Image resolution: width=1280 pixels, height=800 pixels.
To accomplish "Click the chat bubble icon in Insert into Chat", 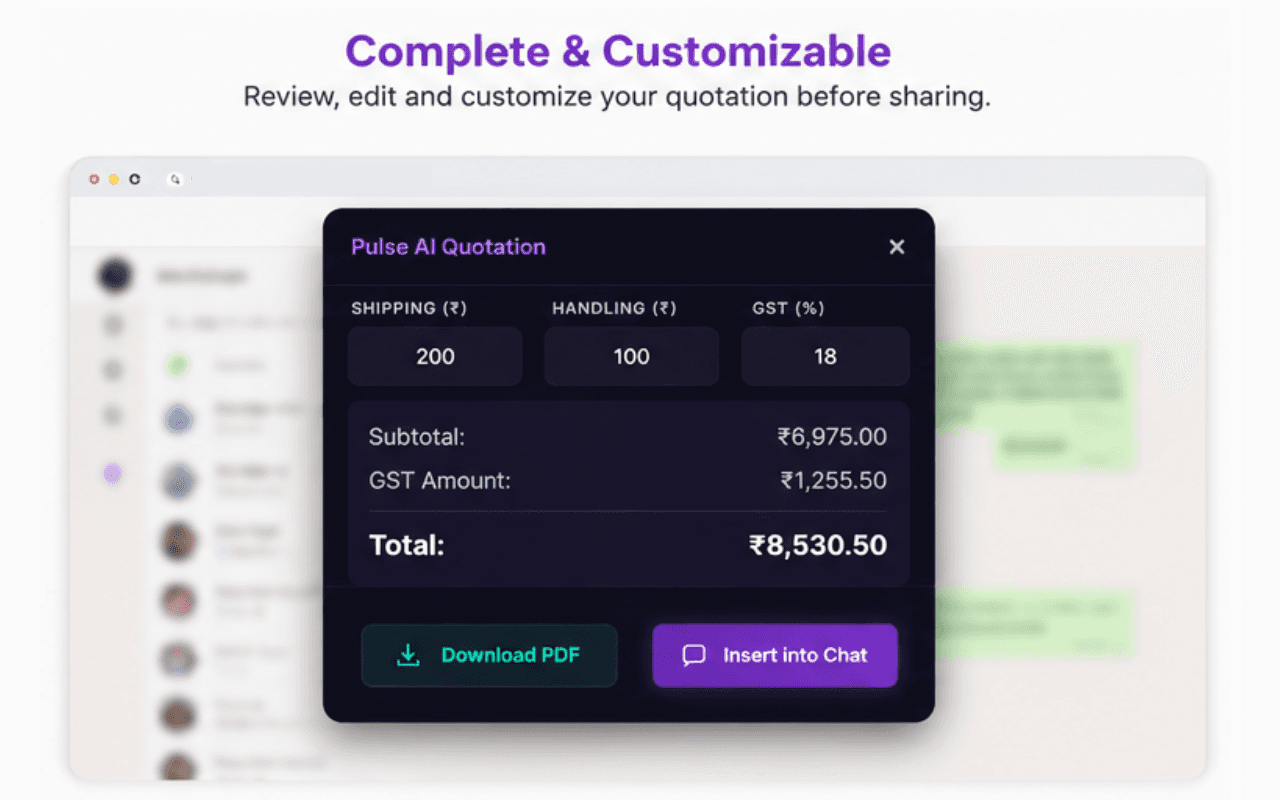I will 694,655.
